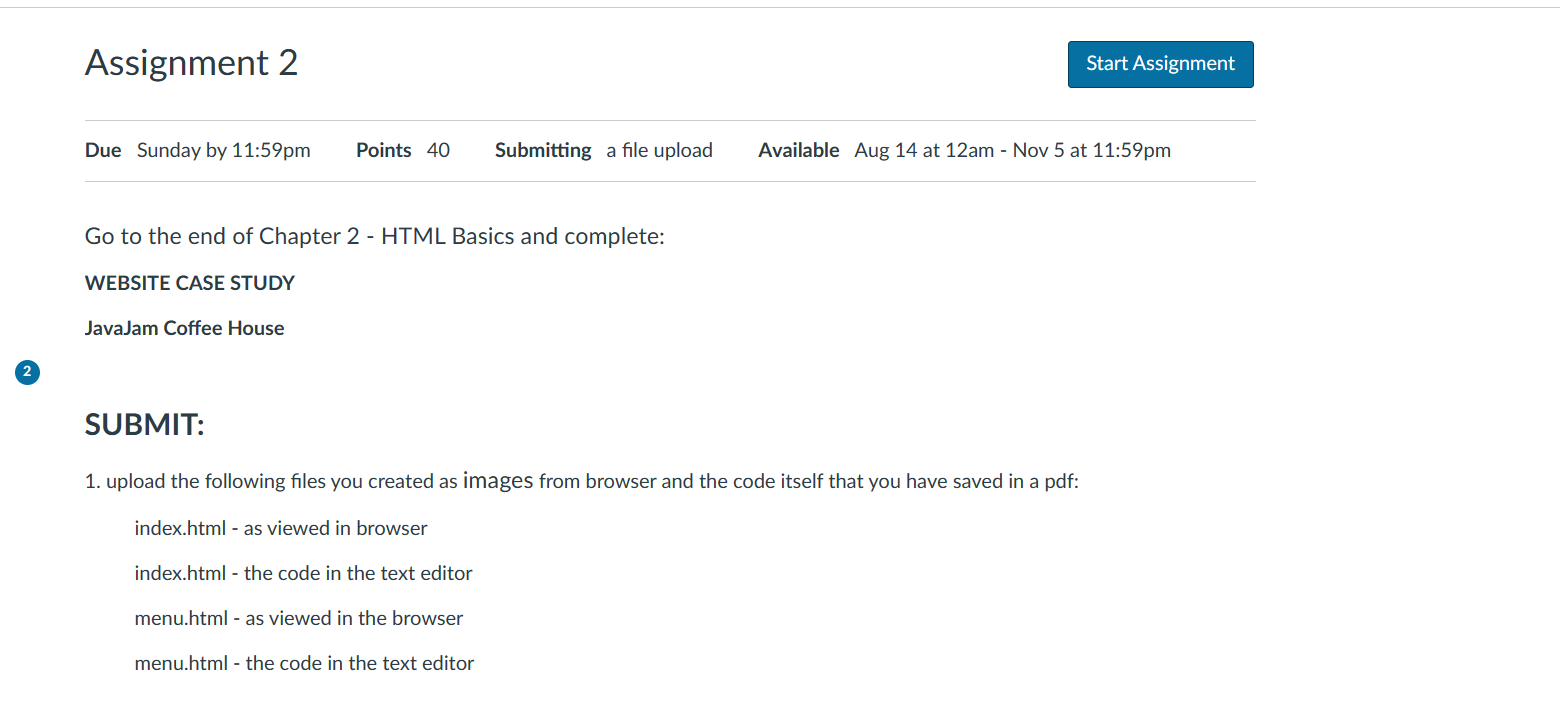Click the 'Available' bold label
Image resolution: width=1560 pixels, height=720 pixels.
(x=799, y=150)
